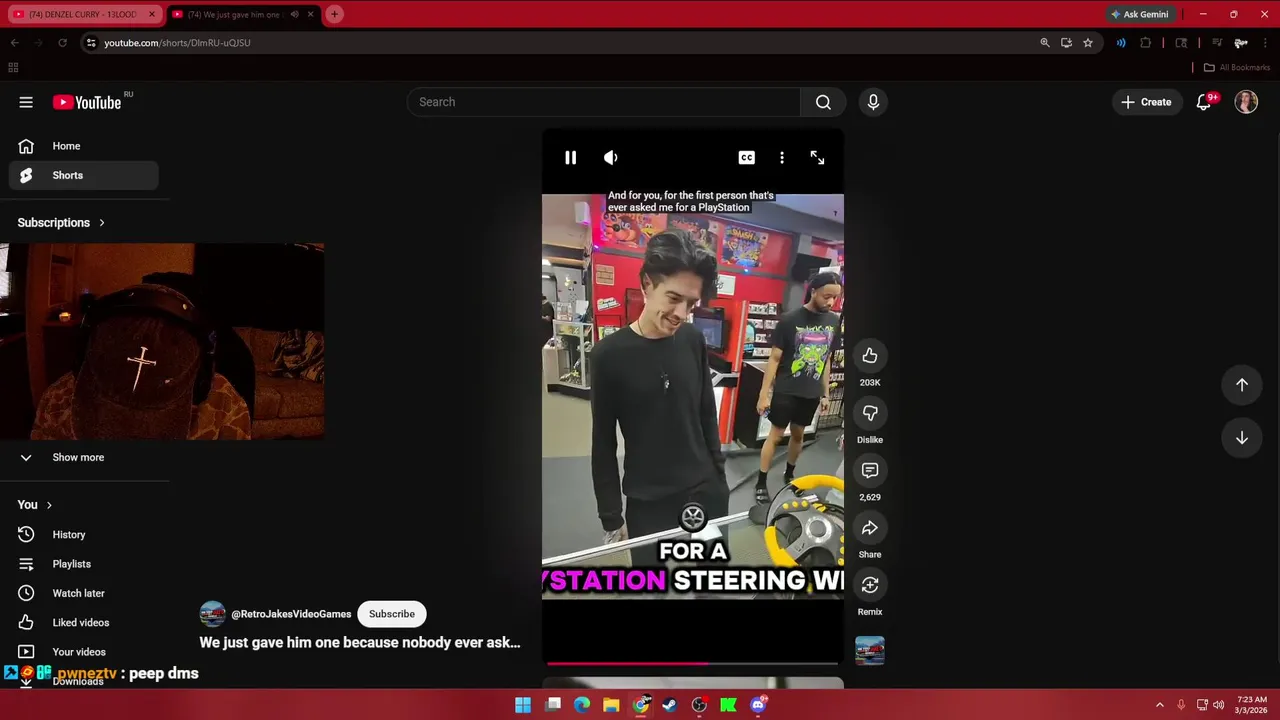Viewport: 1280px width, 720px height.
Task: Open the 2,629 comments
Action: 870,470
